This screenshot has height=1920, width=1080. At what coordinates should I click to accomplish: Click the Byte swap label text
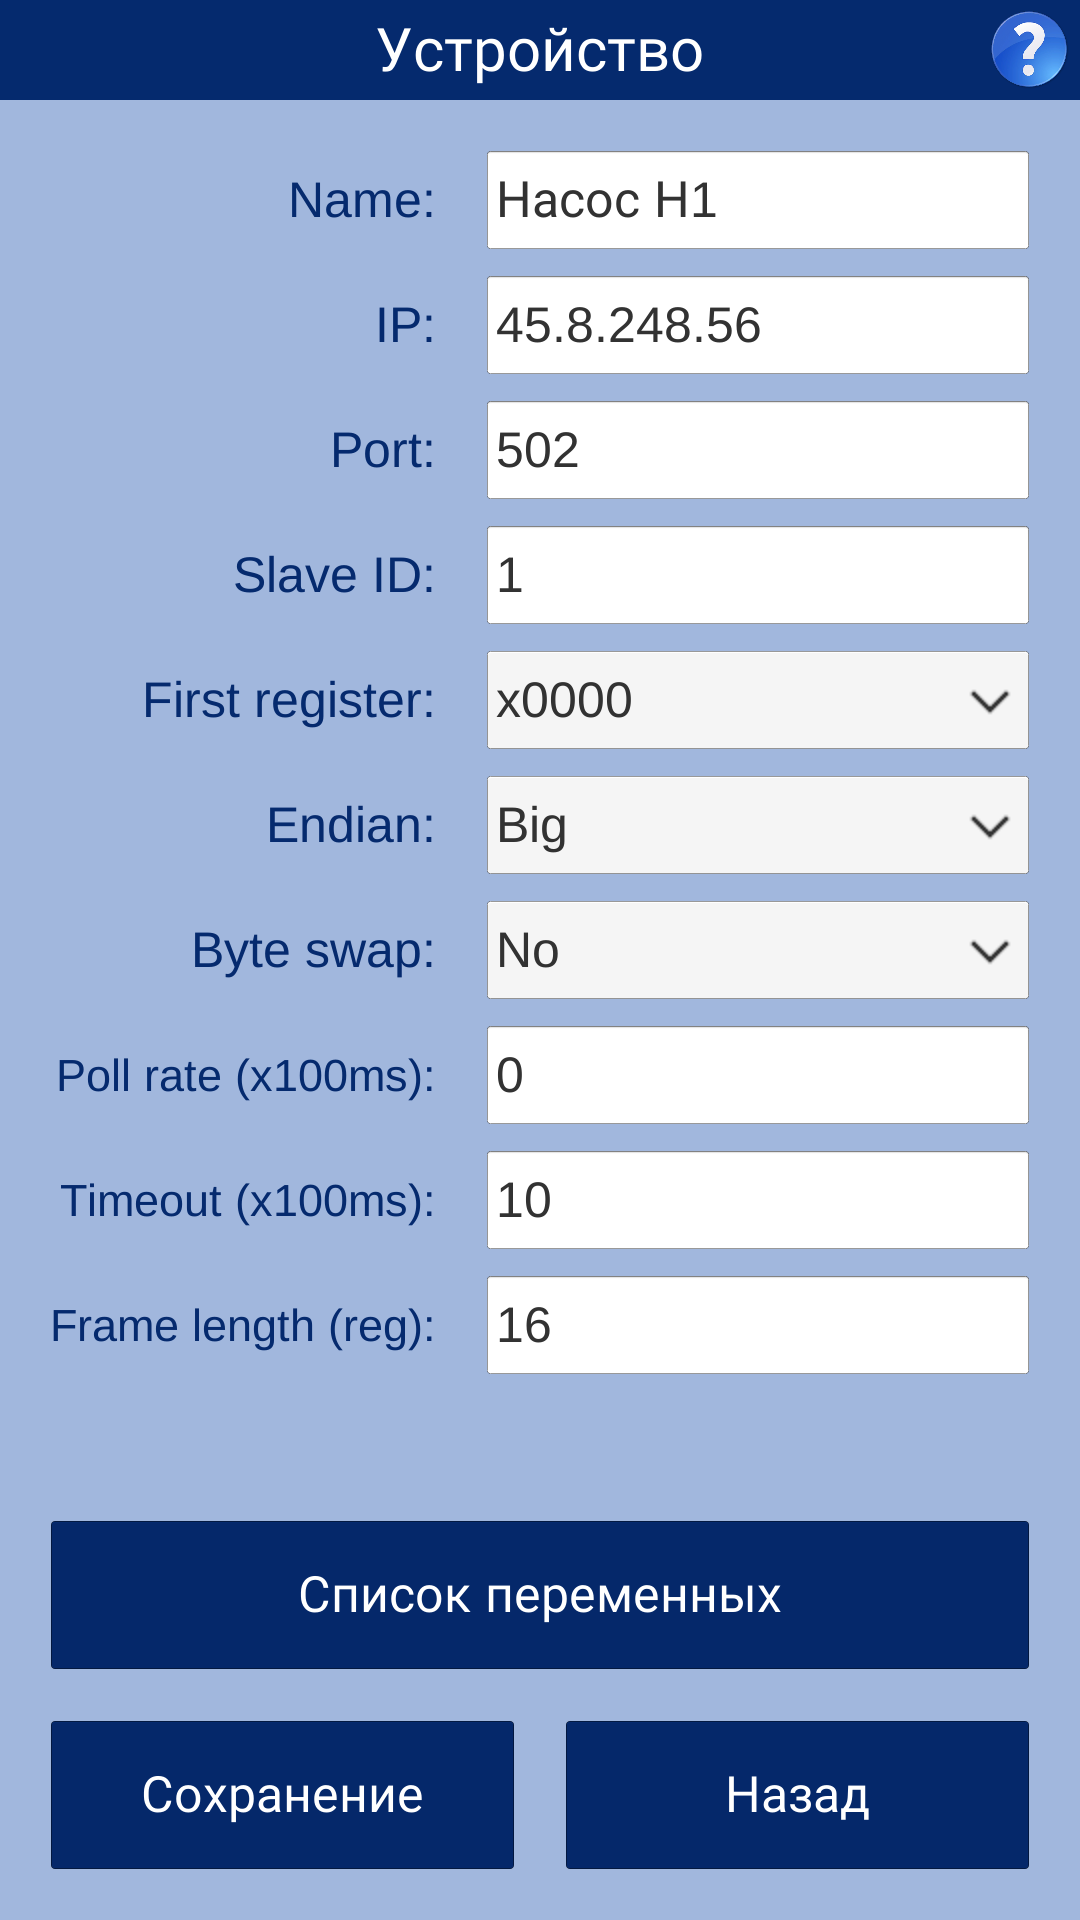tap(313, 950)
